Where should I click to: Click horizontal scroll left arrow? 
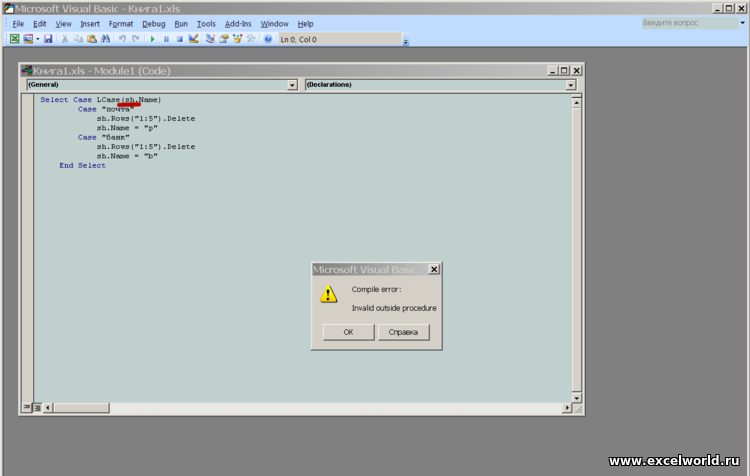(48, 408)
